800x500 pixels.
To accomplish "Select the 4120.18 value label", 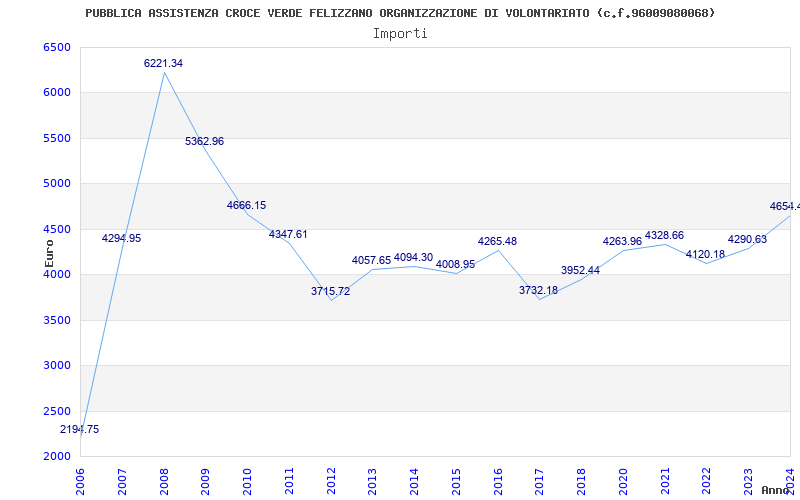I will (706, 254).
